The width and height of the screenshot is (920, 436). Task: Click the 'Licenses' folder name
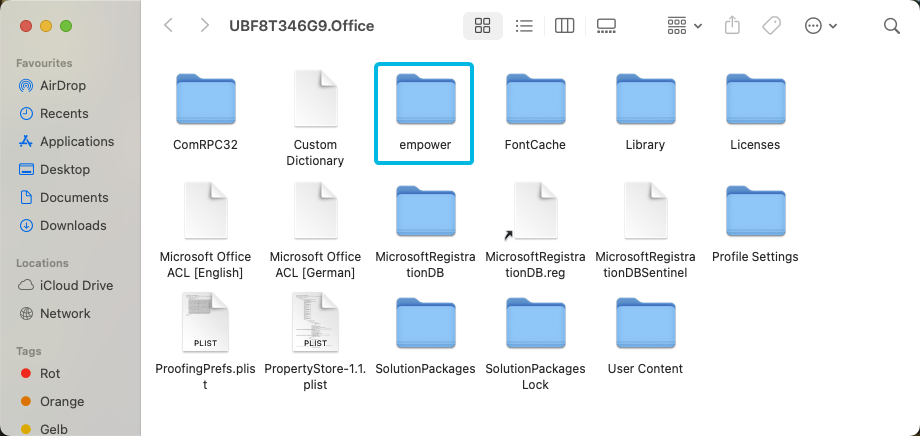[755, 145]
